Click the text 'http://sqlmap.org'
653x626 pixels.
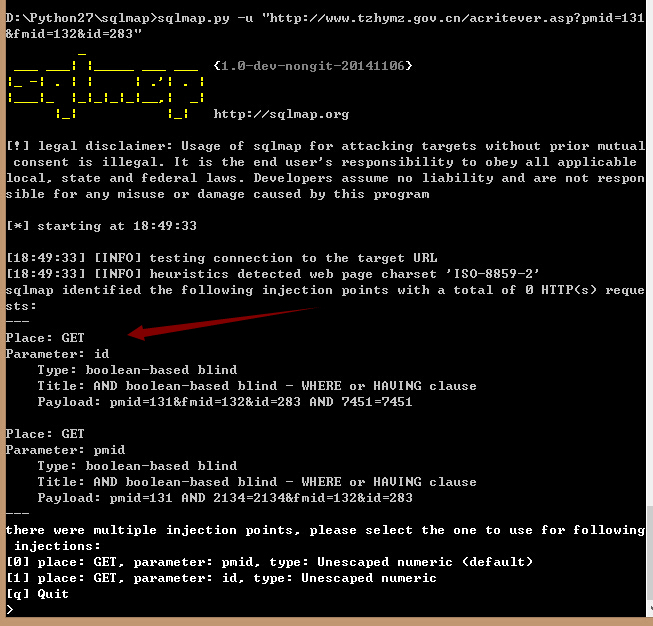tap(281, 114)
